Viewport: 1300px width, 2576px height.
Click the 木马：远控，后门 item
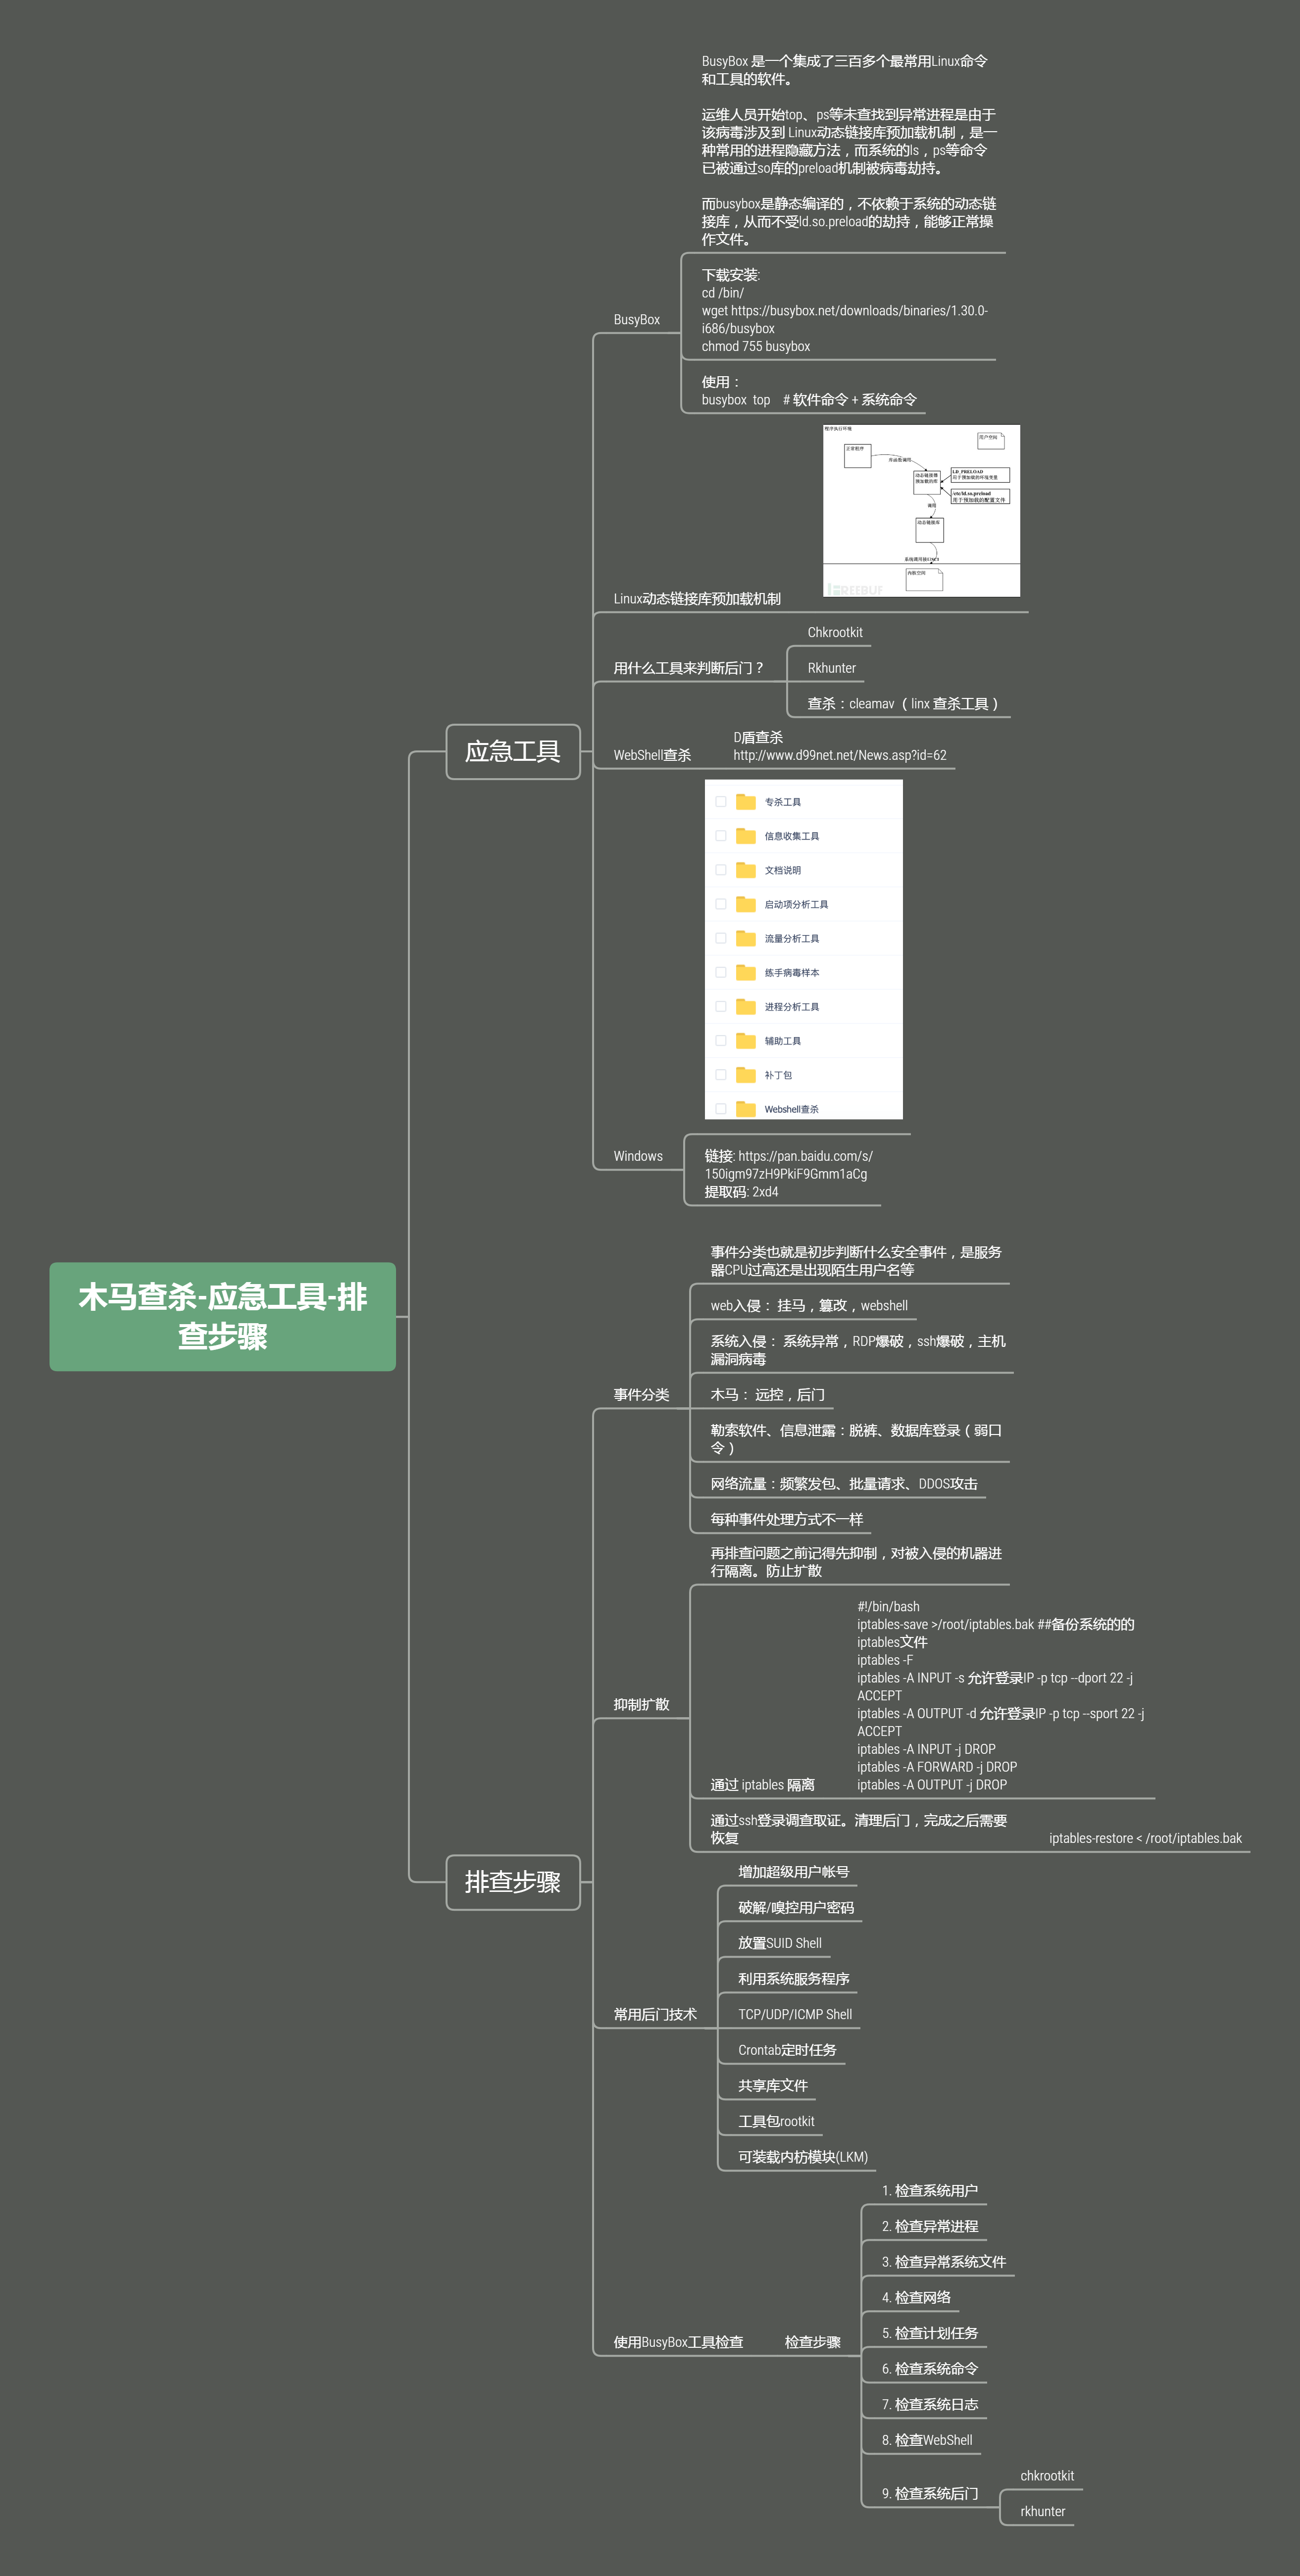coord(767,1395)
